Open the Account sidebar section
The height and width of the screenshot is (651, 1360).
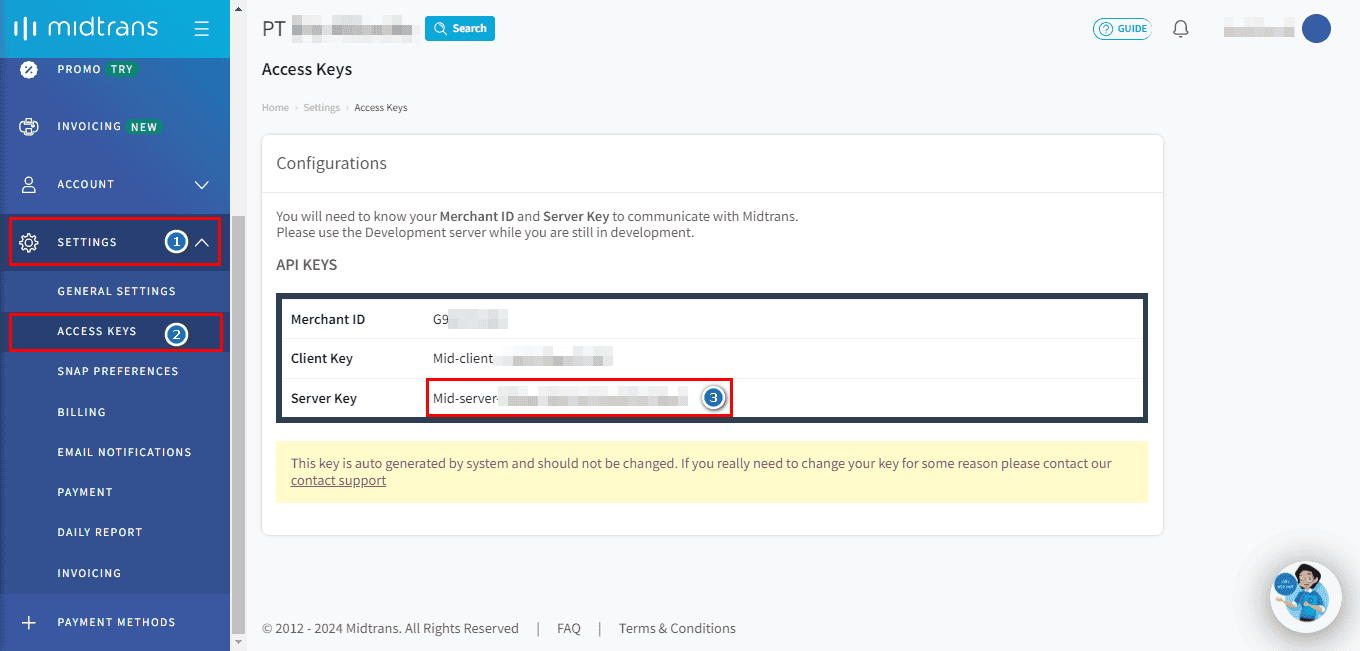[x=115, y=184]
